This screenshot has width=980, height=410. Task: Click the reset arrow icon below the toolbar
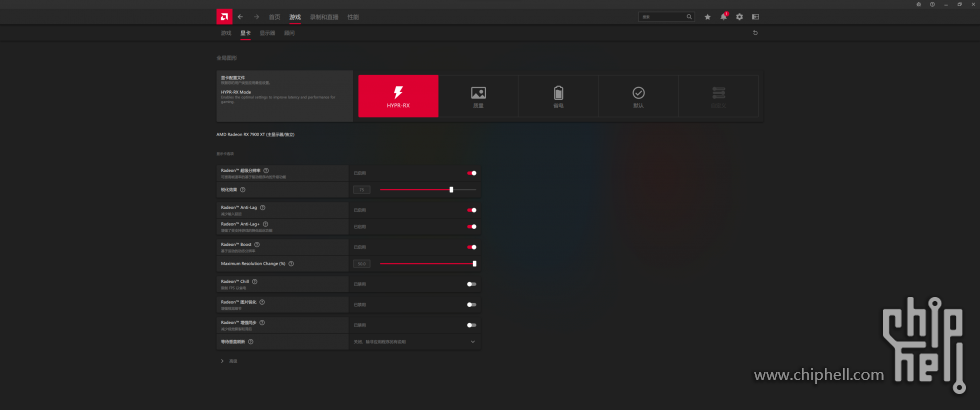point(755,32)
